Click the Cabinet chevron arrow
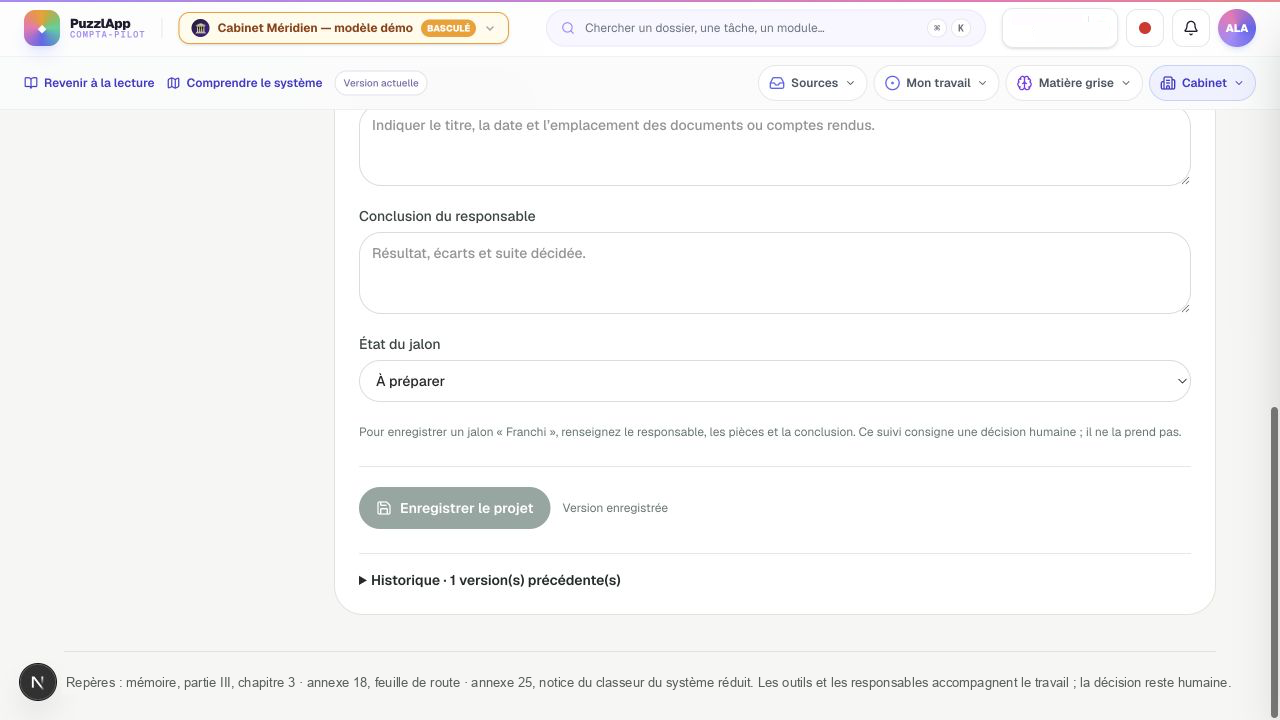 pyautogui.click(x=1239, y=83)
